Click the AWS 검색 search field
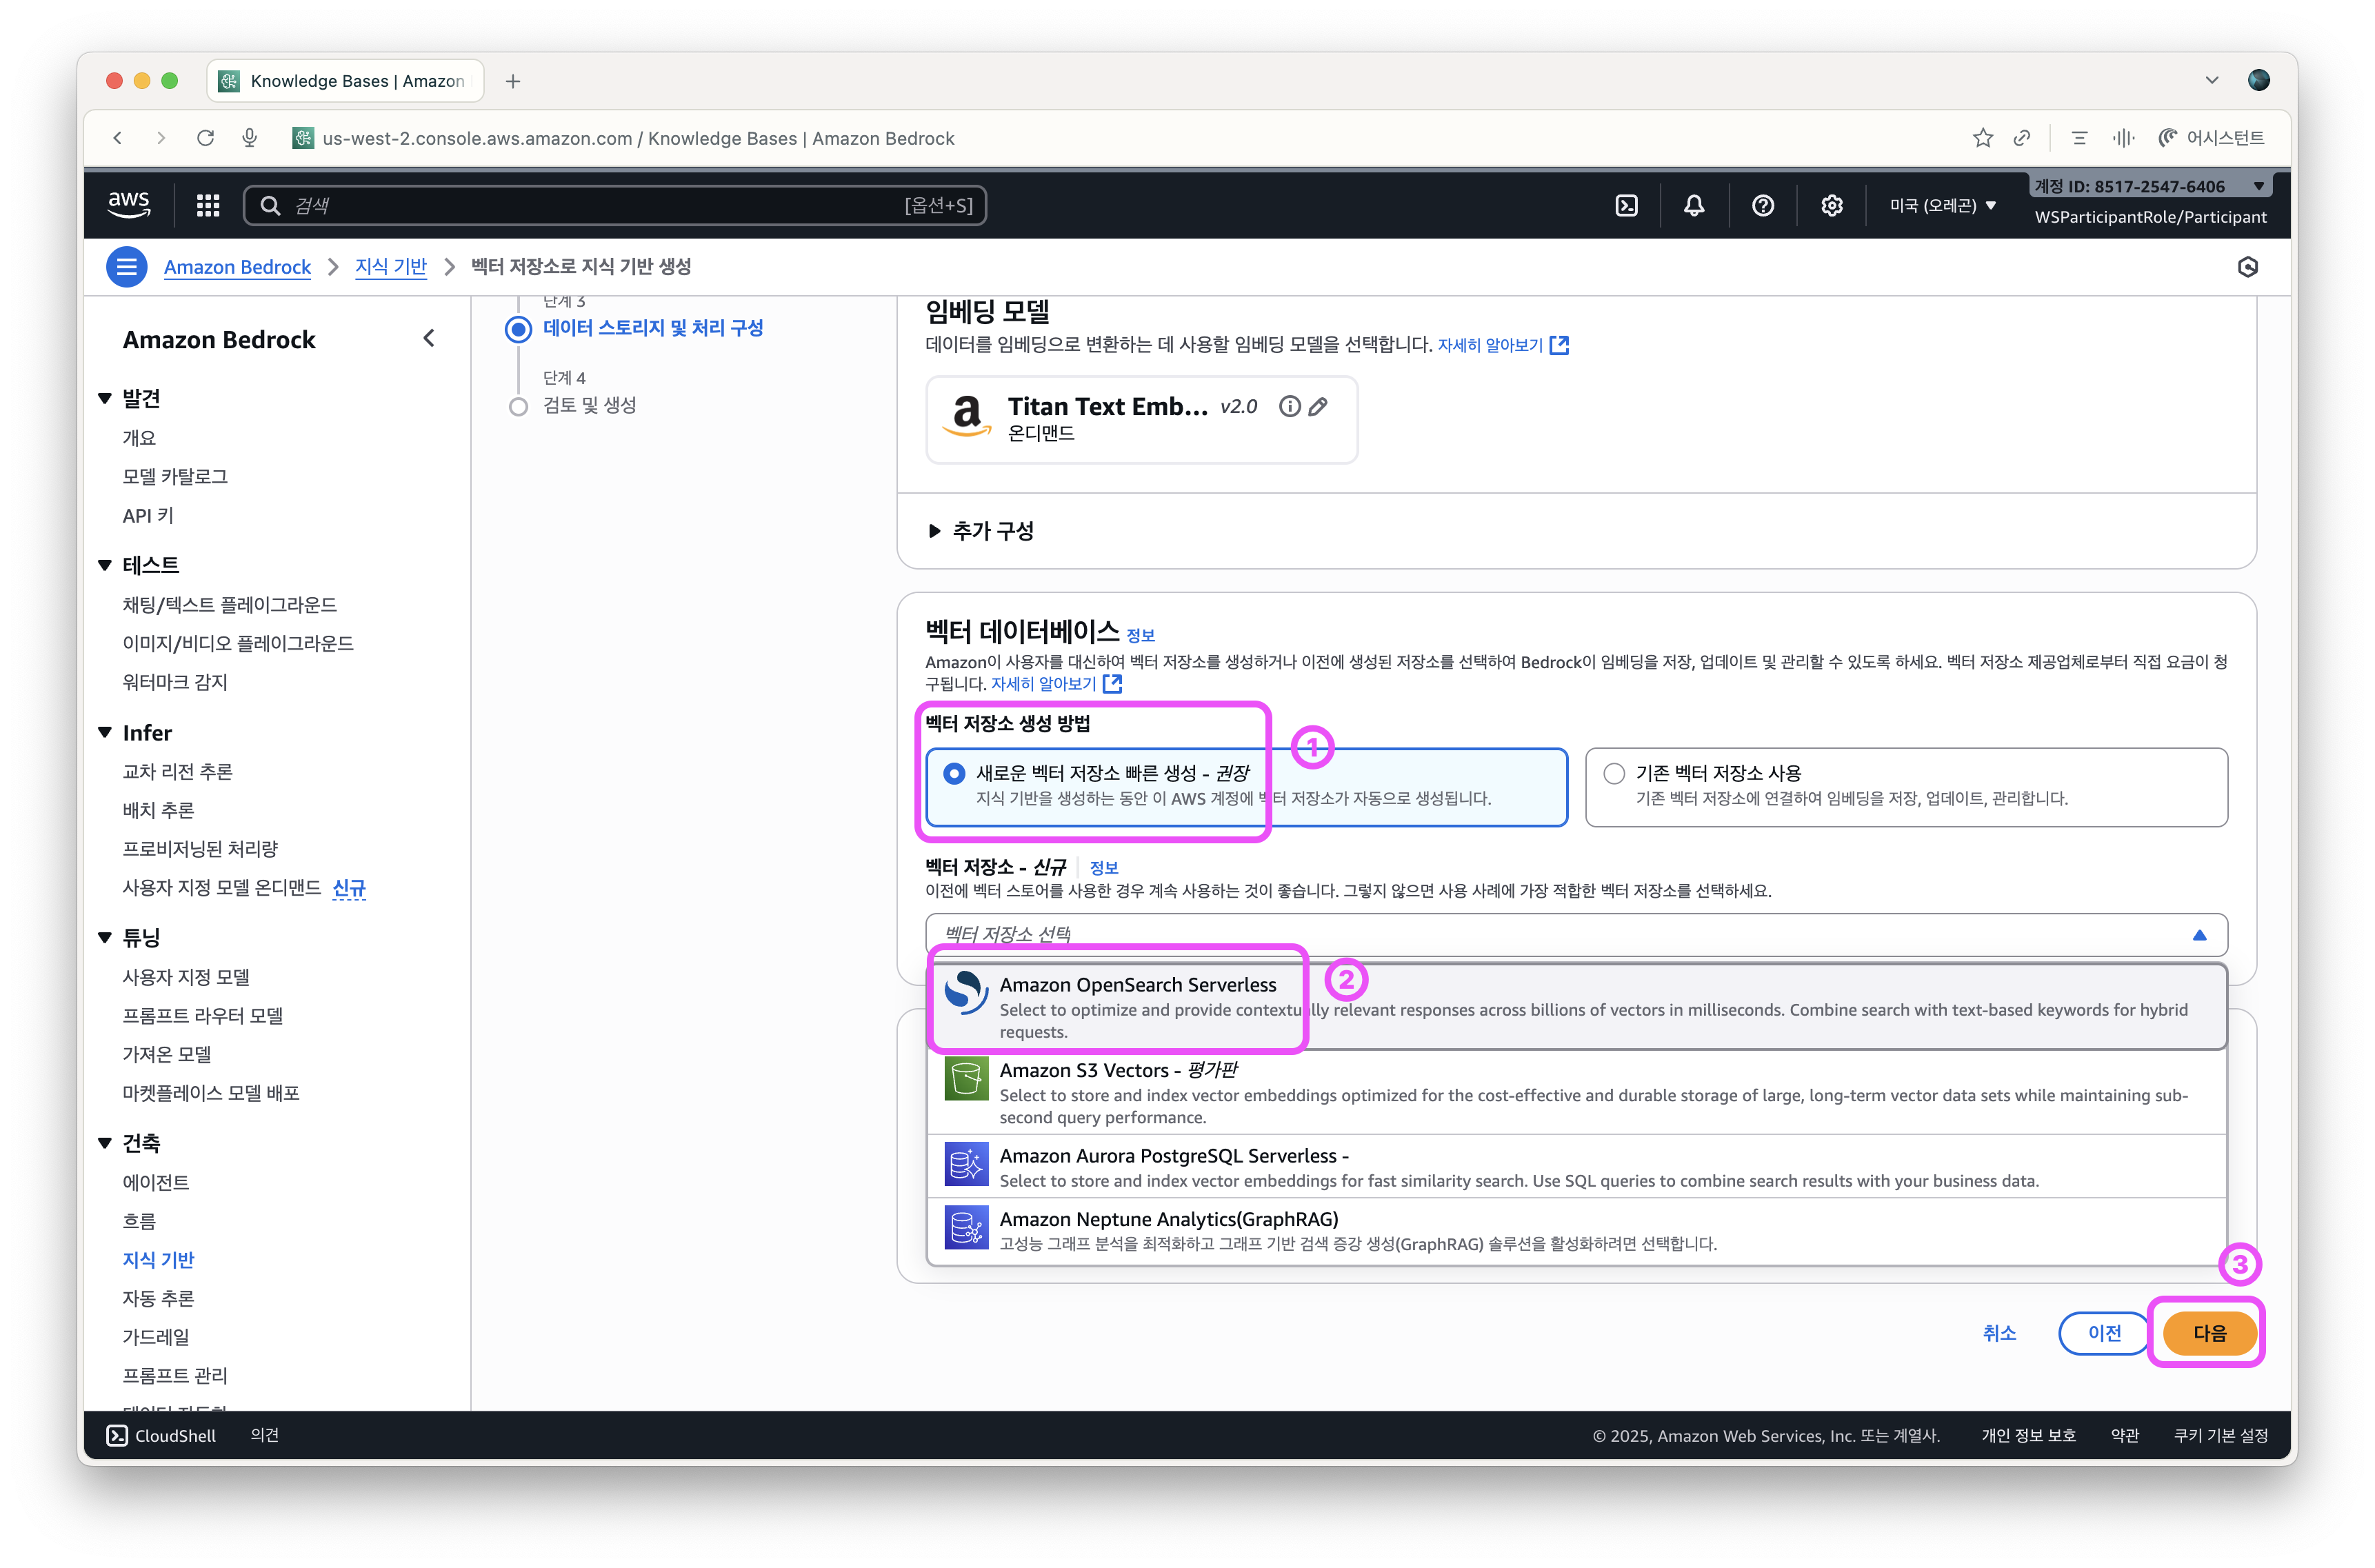Screen dimensions: 2375x1568 [x=615, y=205]
